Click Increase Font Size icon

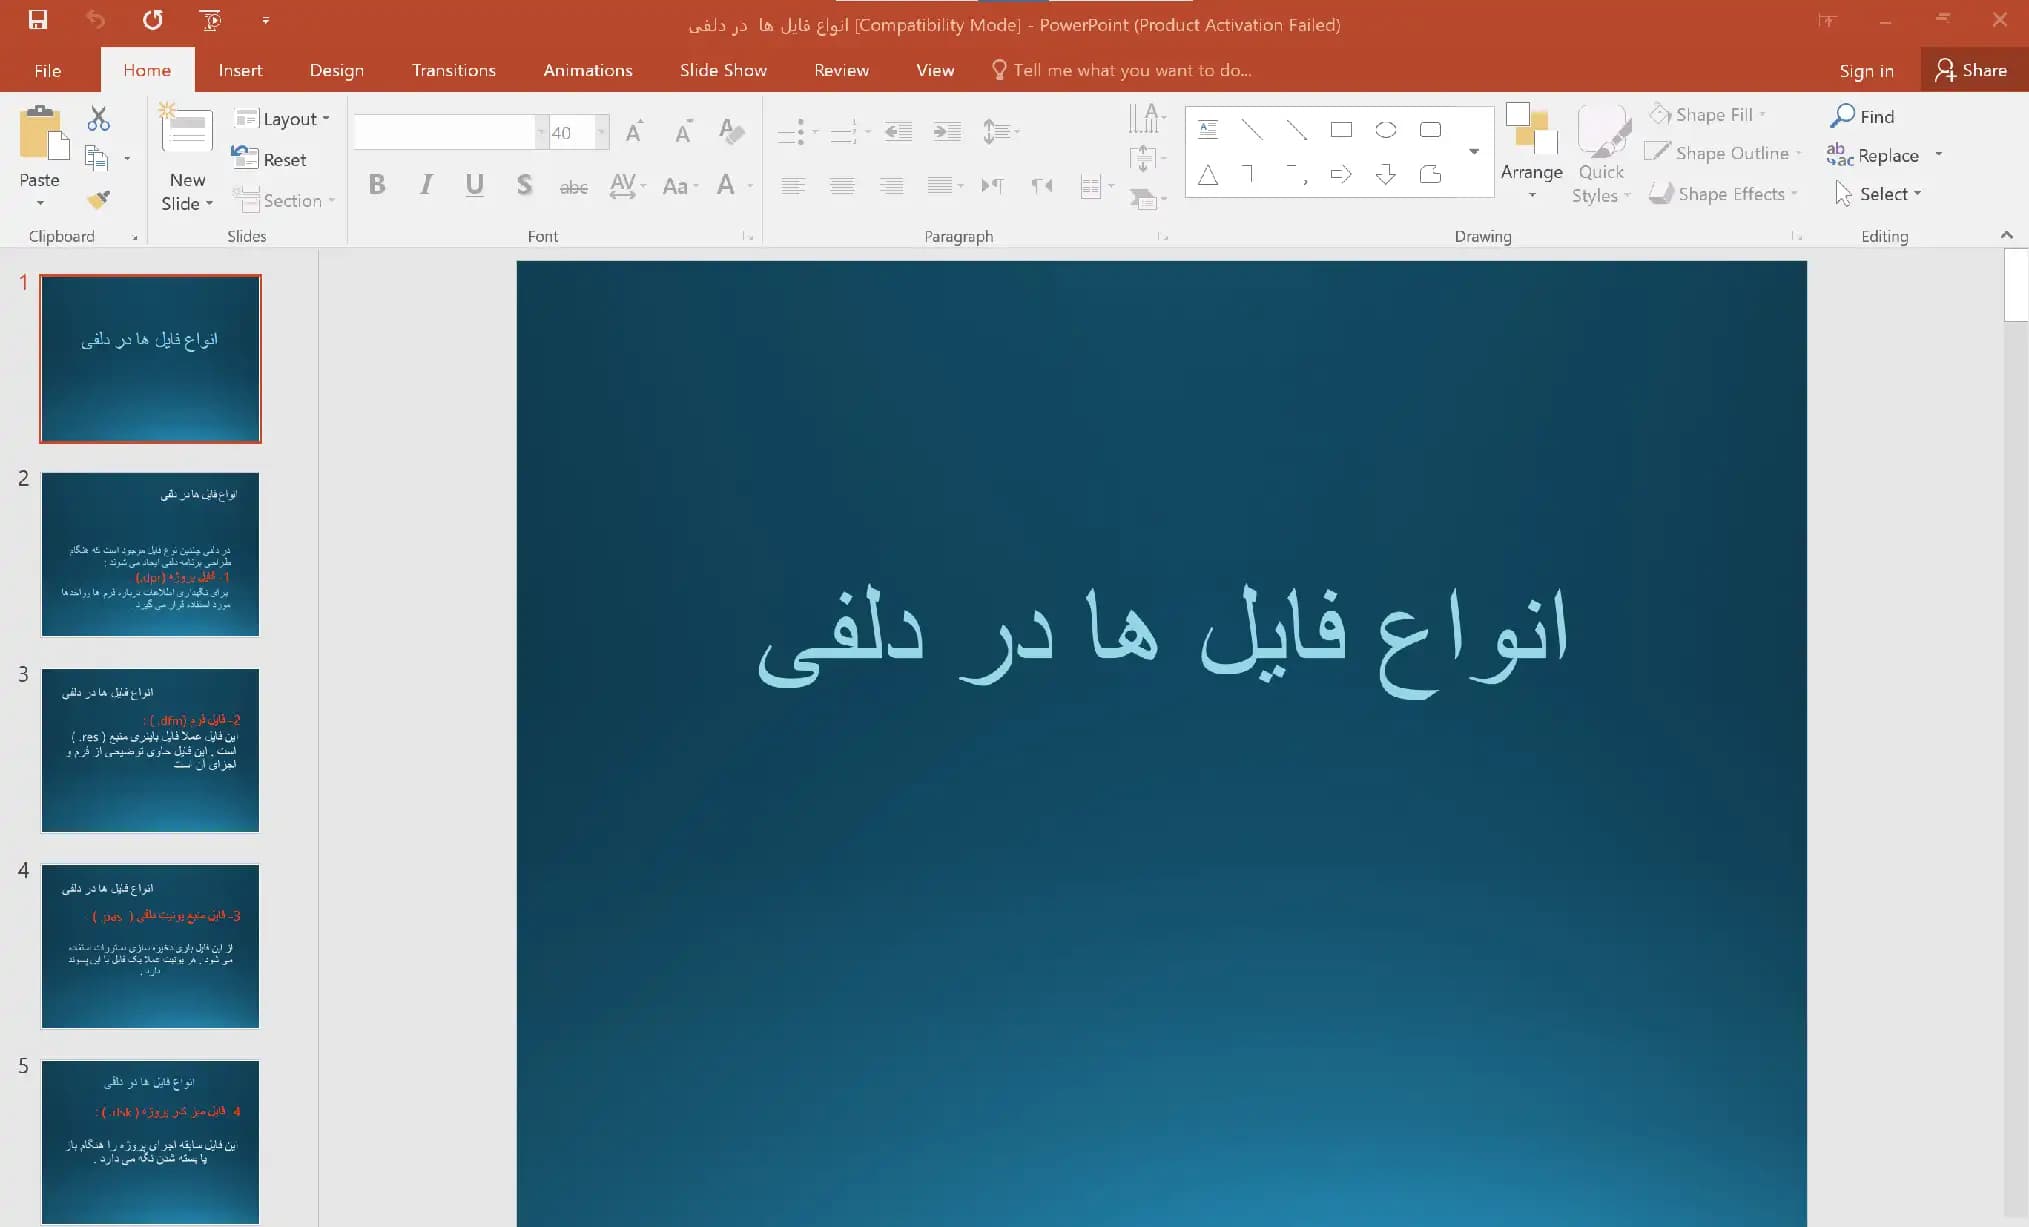click(x=634, y=132)
